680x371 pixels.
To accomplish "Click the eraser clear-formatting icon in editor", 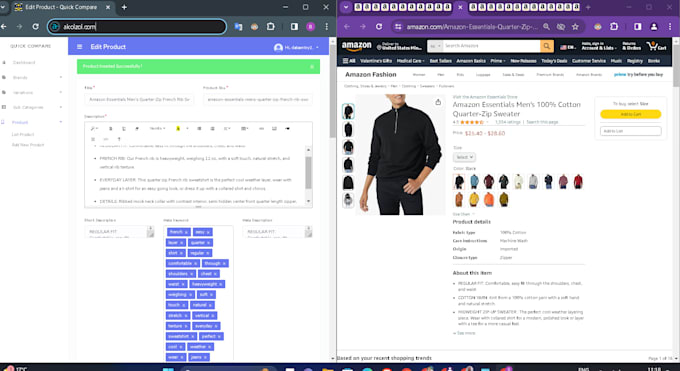I will point(137,128).
